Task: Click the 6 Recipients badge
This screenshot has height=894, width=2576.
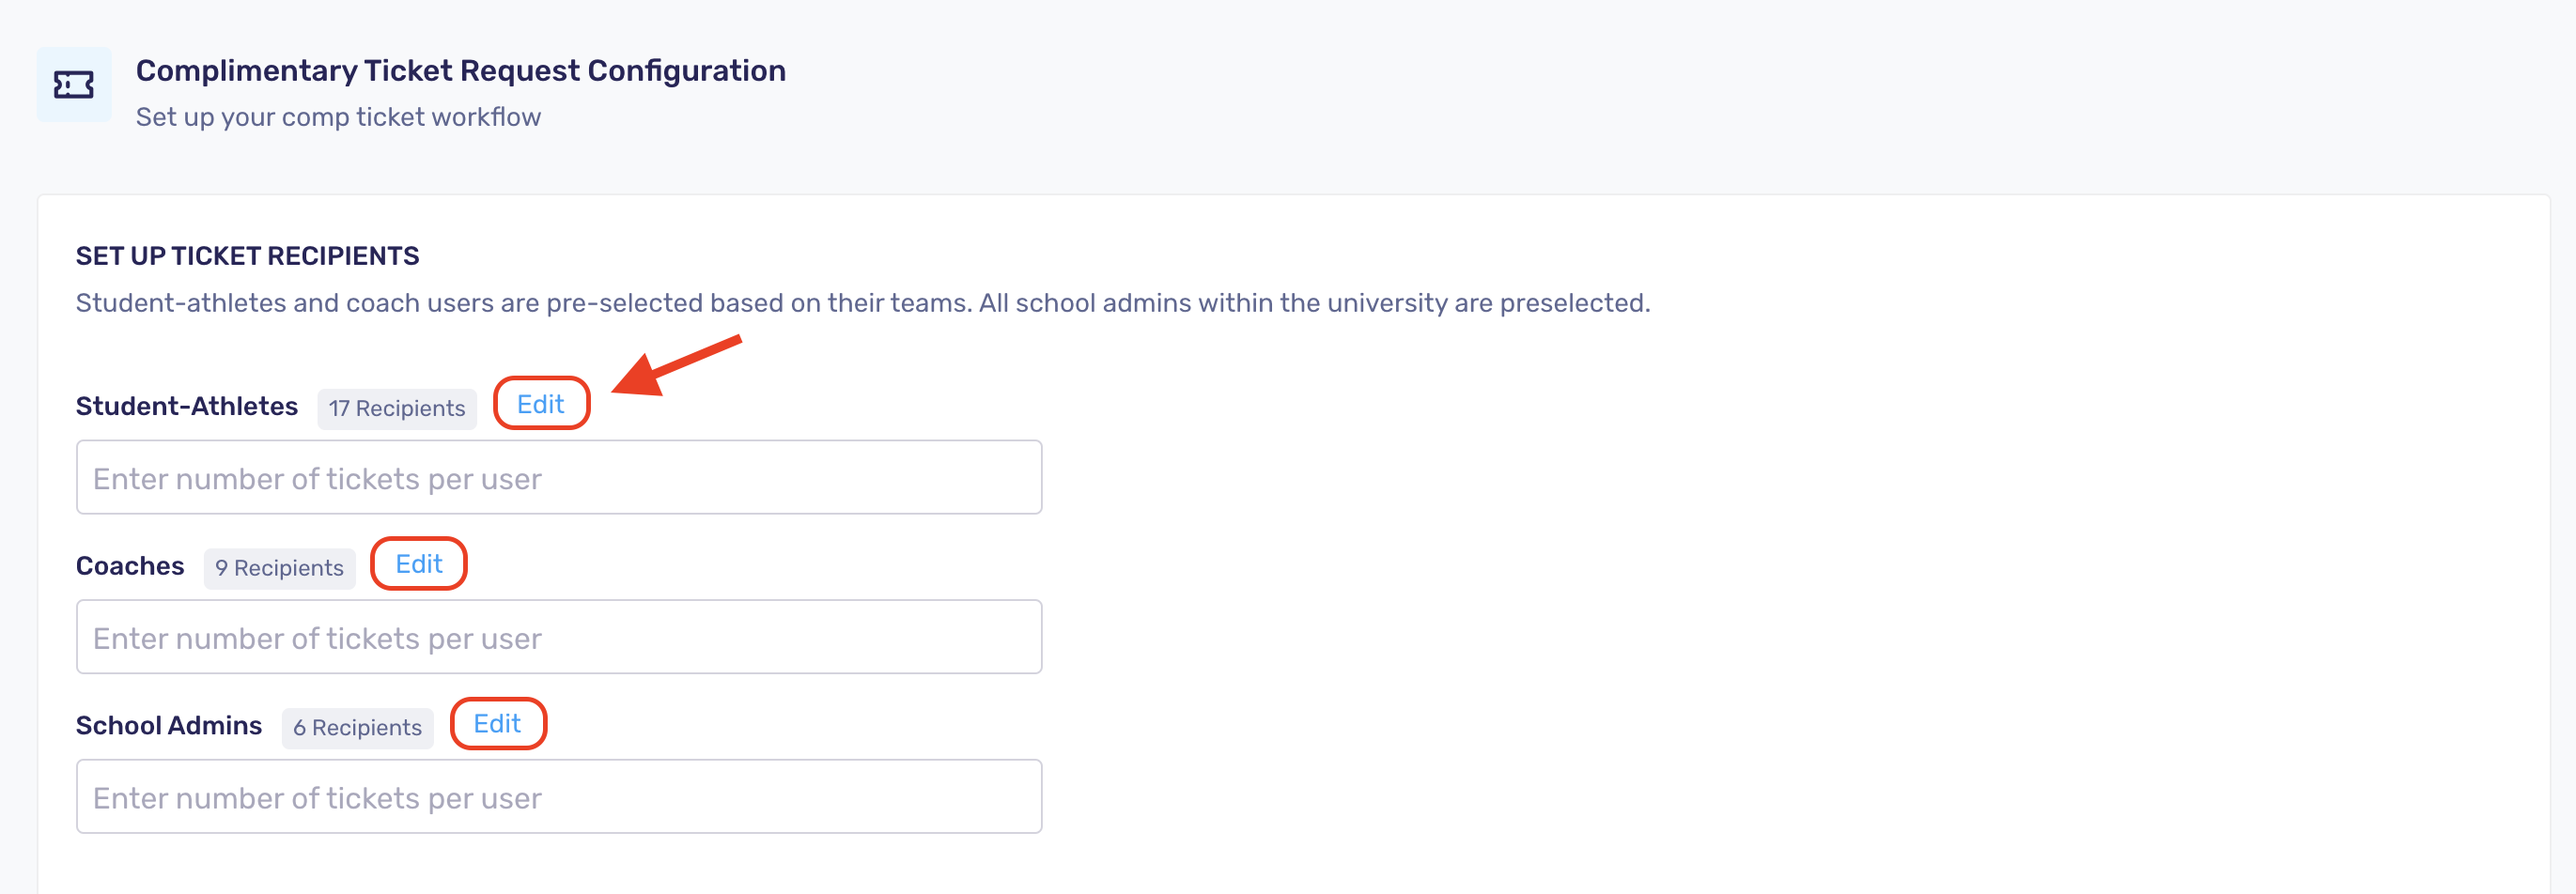Action: point(358,728)
